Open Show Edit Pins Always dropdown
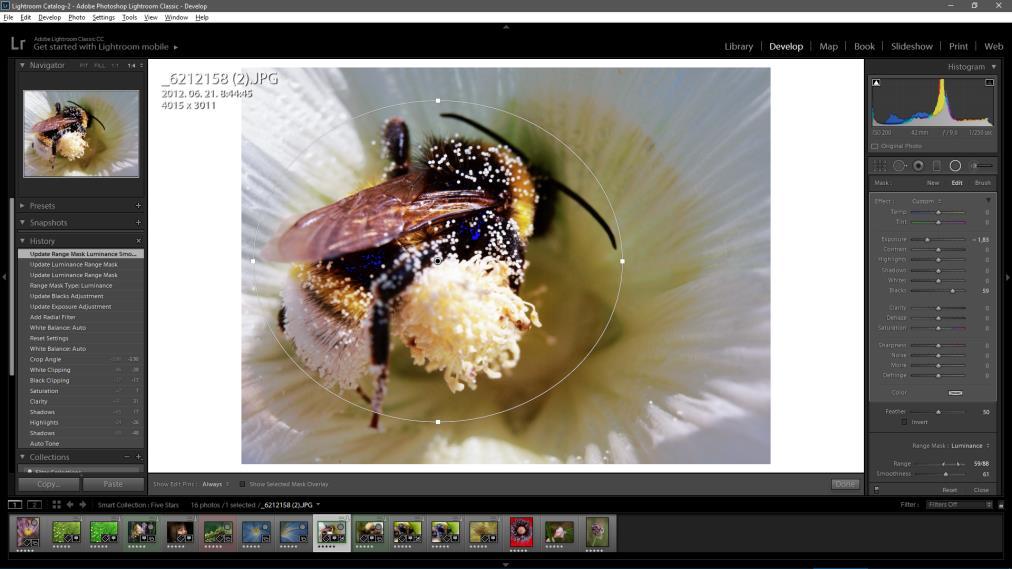1012x569 pixels. coord(216,484)
